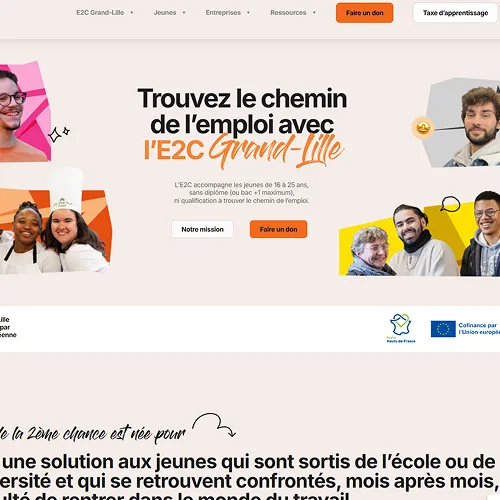Image resolution: width=500 pixels, height=500 pixels.
Task: Click the orange crown badge icon
Action: tap(422, 128)
